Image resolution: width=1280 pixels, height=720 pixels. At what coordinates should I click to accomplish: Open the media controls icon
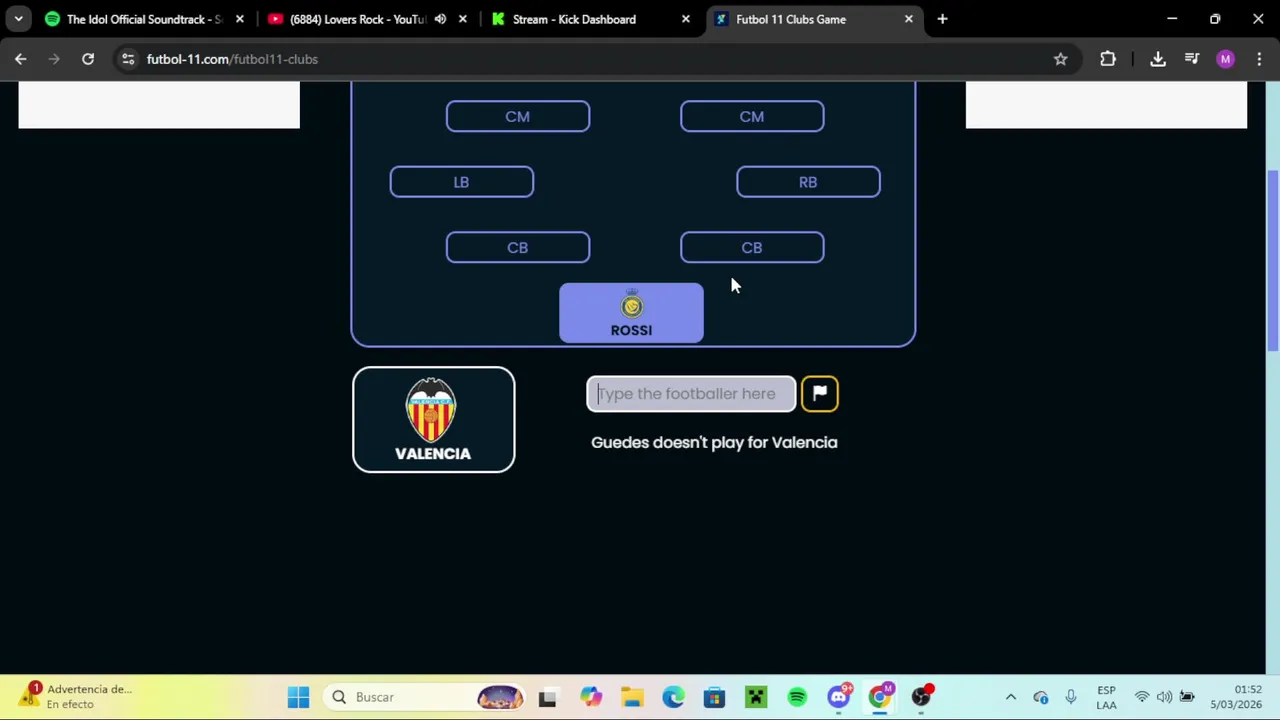pos(1192,59)
